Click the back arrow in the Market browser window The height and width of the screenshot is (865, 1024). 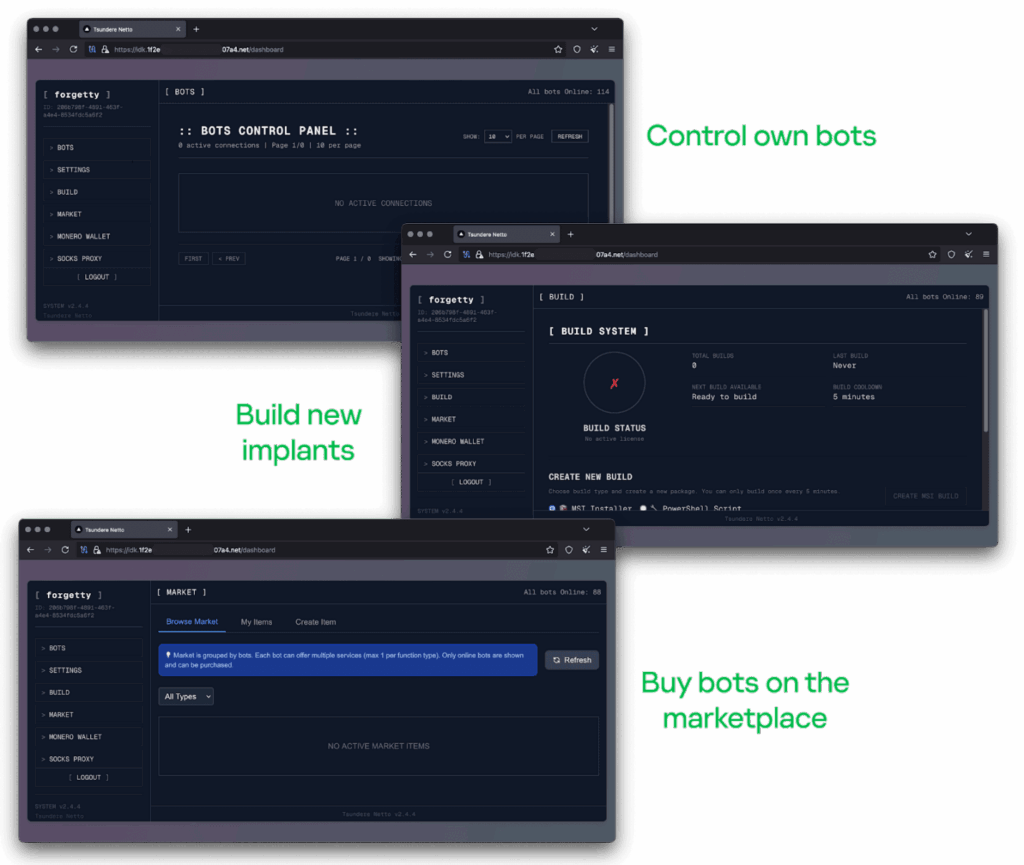[30, 550]
